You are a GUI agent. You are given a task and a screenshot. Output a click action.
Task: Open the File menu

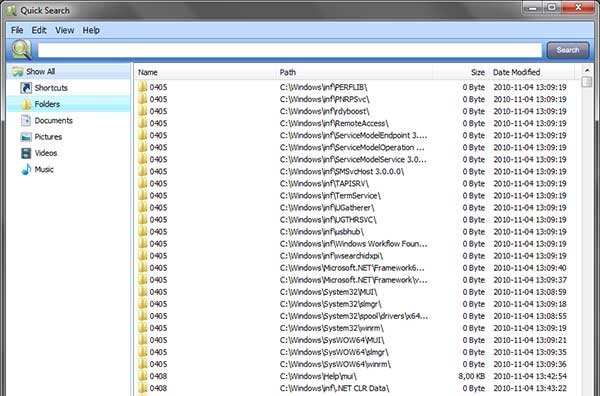pos(17,30)
